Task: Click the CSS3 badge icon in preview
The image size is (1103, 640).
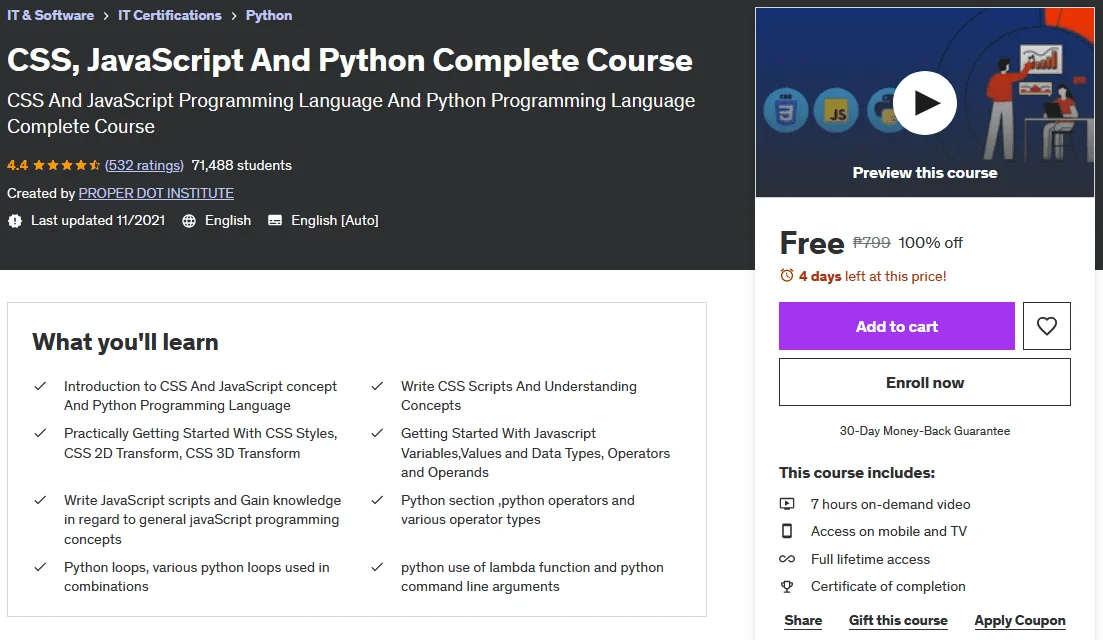Action: (786, 110)
